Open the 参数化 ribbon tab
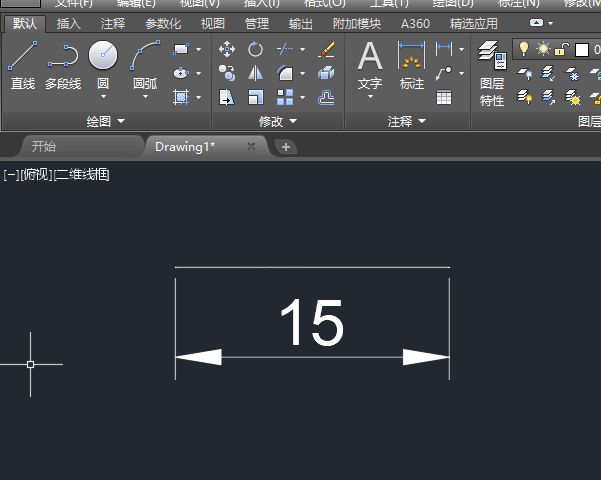This screenshot has width=601, height=480. (163, 23)
